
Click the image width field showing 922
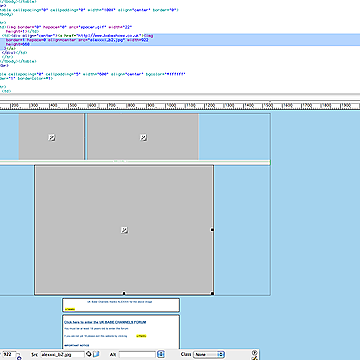[x=9, y=354]
